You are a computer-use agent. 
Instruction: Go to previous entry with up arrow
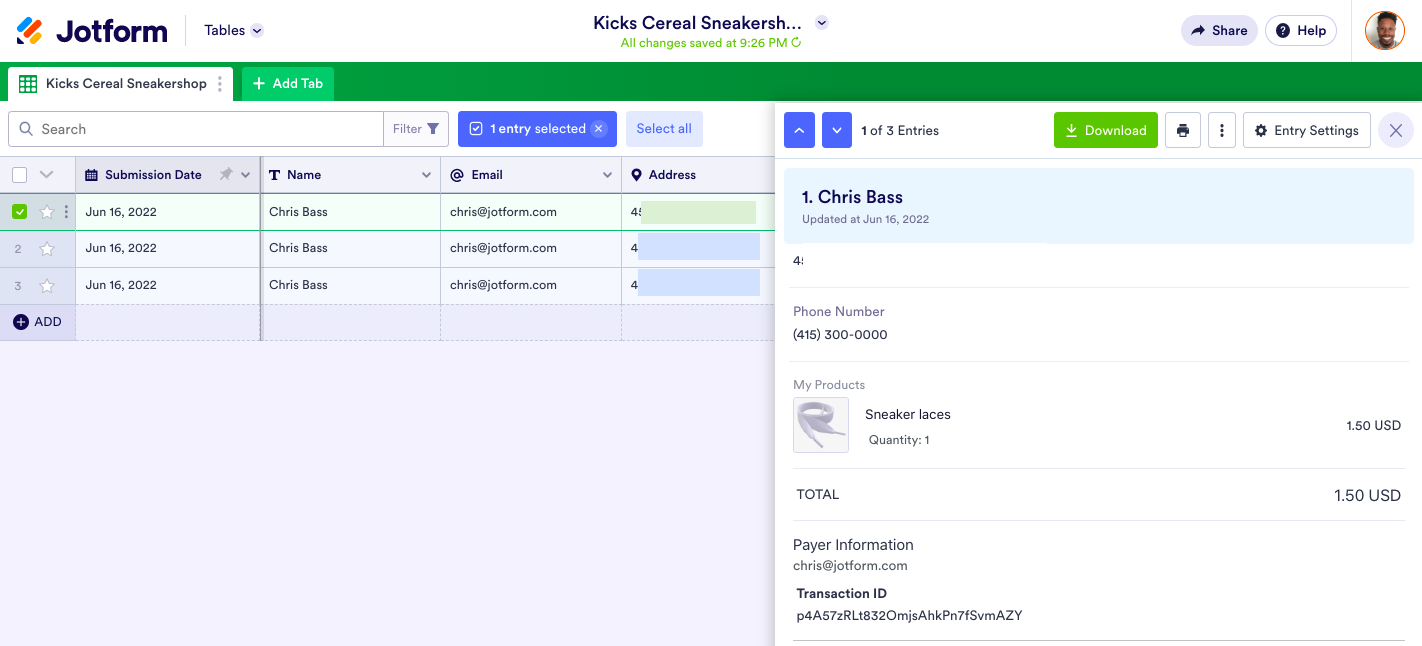tap(799, 130)
